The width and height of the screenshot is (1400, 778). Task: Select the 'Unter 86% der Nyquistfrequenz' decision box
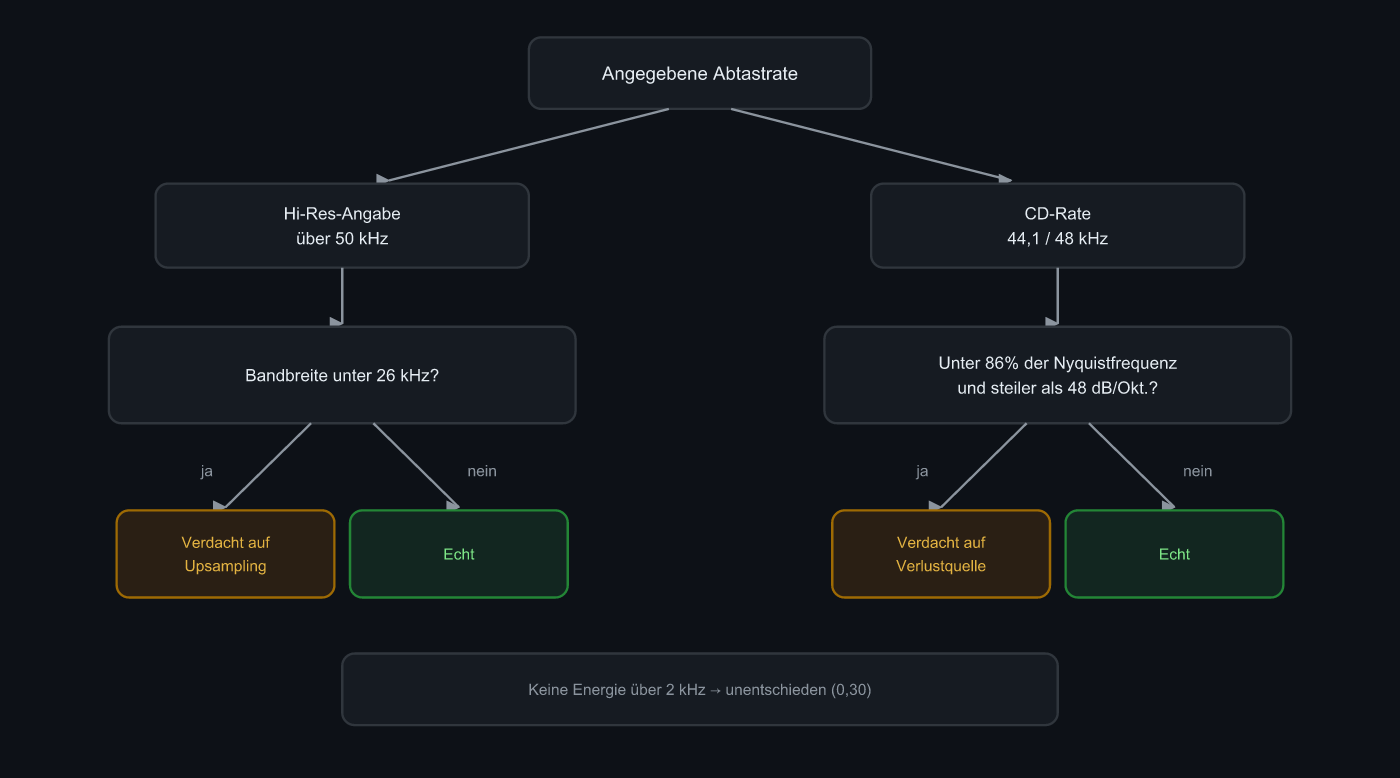click(x=1058, y=375)
